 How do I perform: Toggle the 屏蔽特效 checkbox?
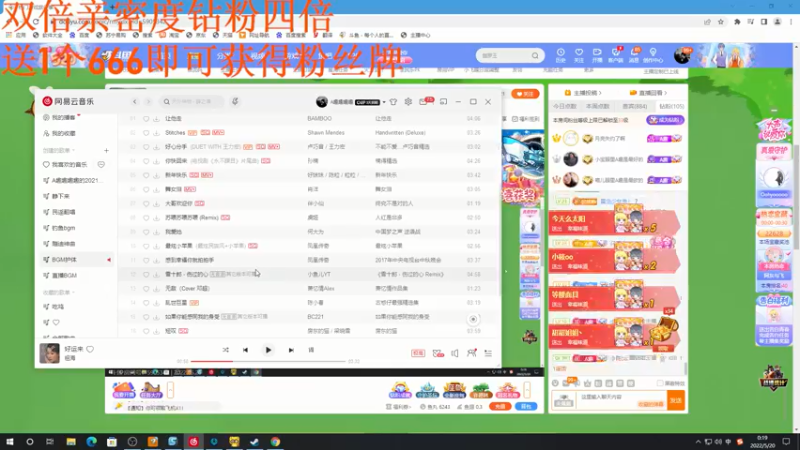[x=660, y=383]
